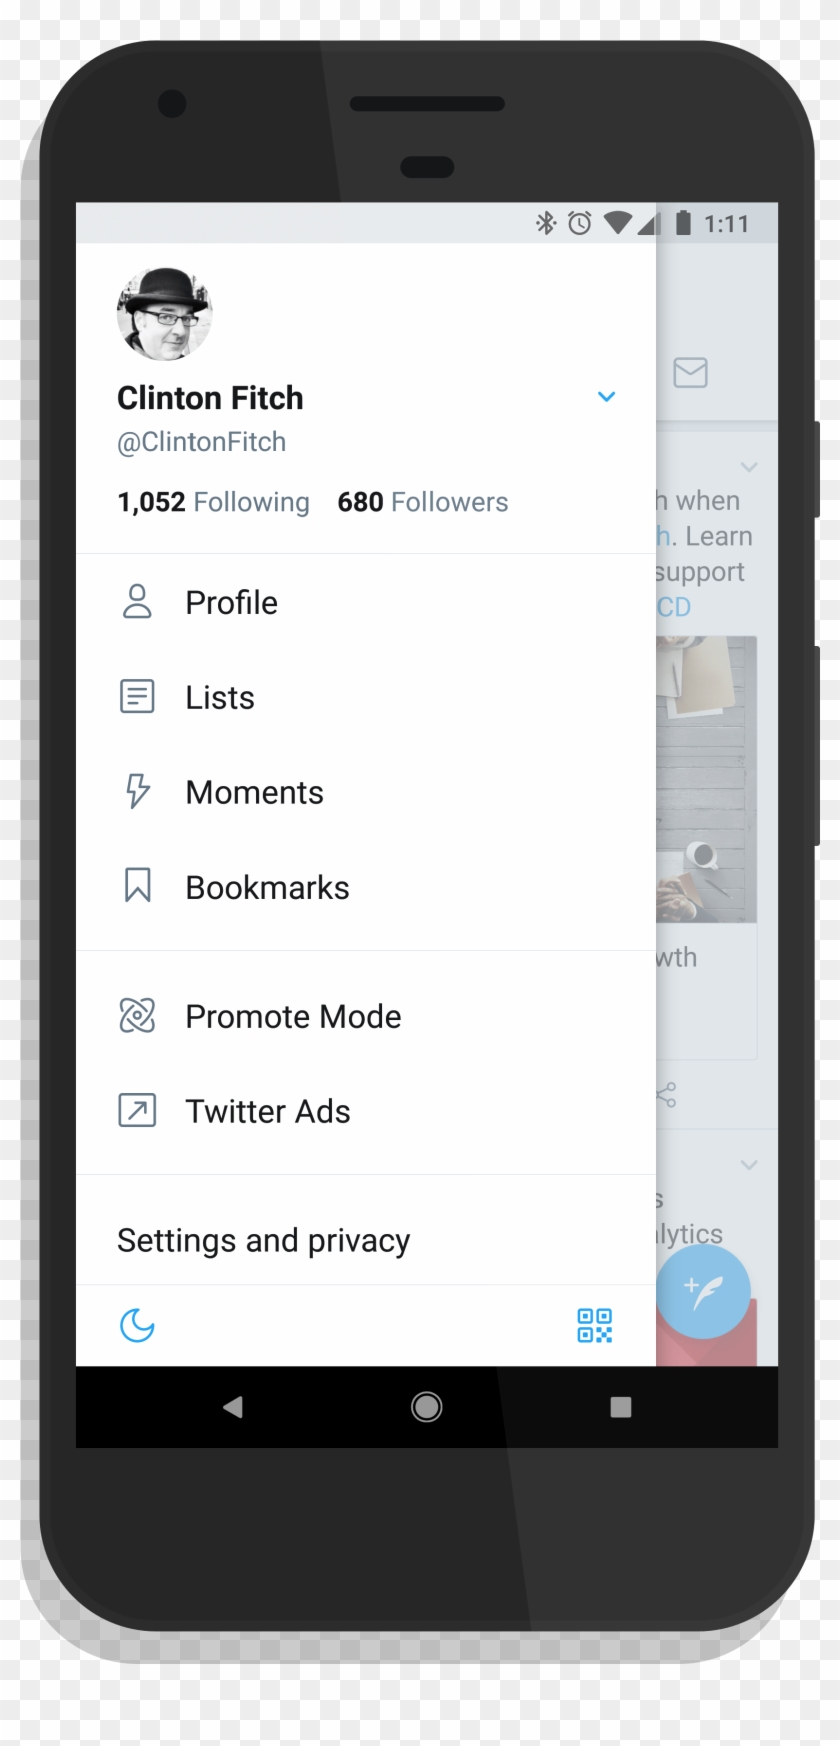Viewport: 840px width, 1746px height.
Task: Expand the account switcher chevron
Action: coord(607,397)
